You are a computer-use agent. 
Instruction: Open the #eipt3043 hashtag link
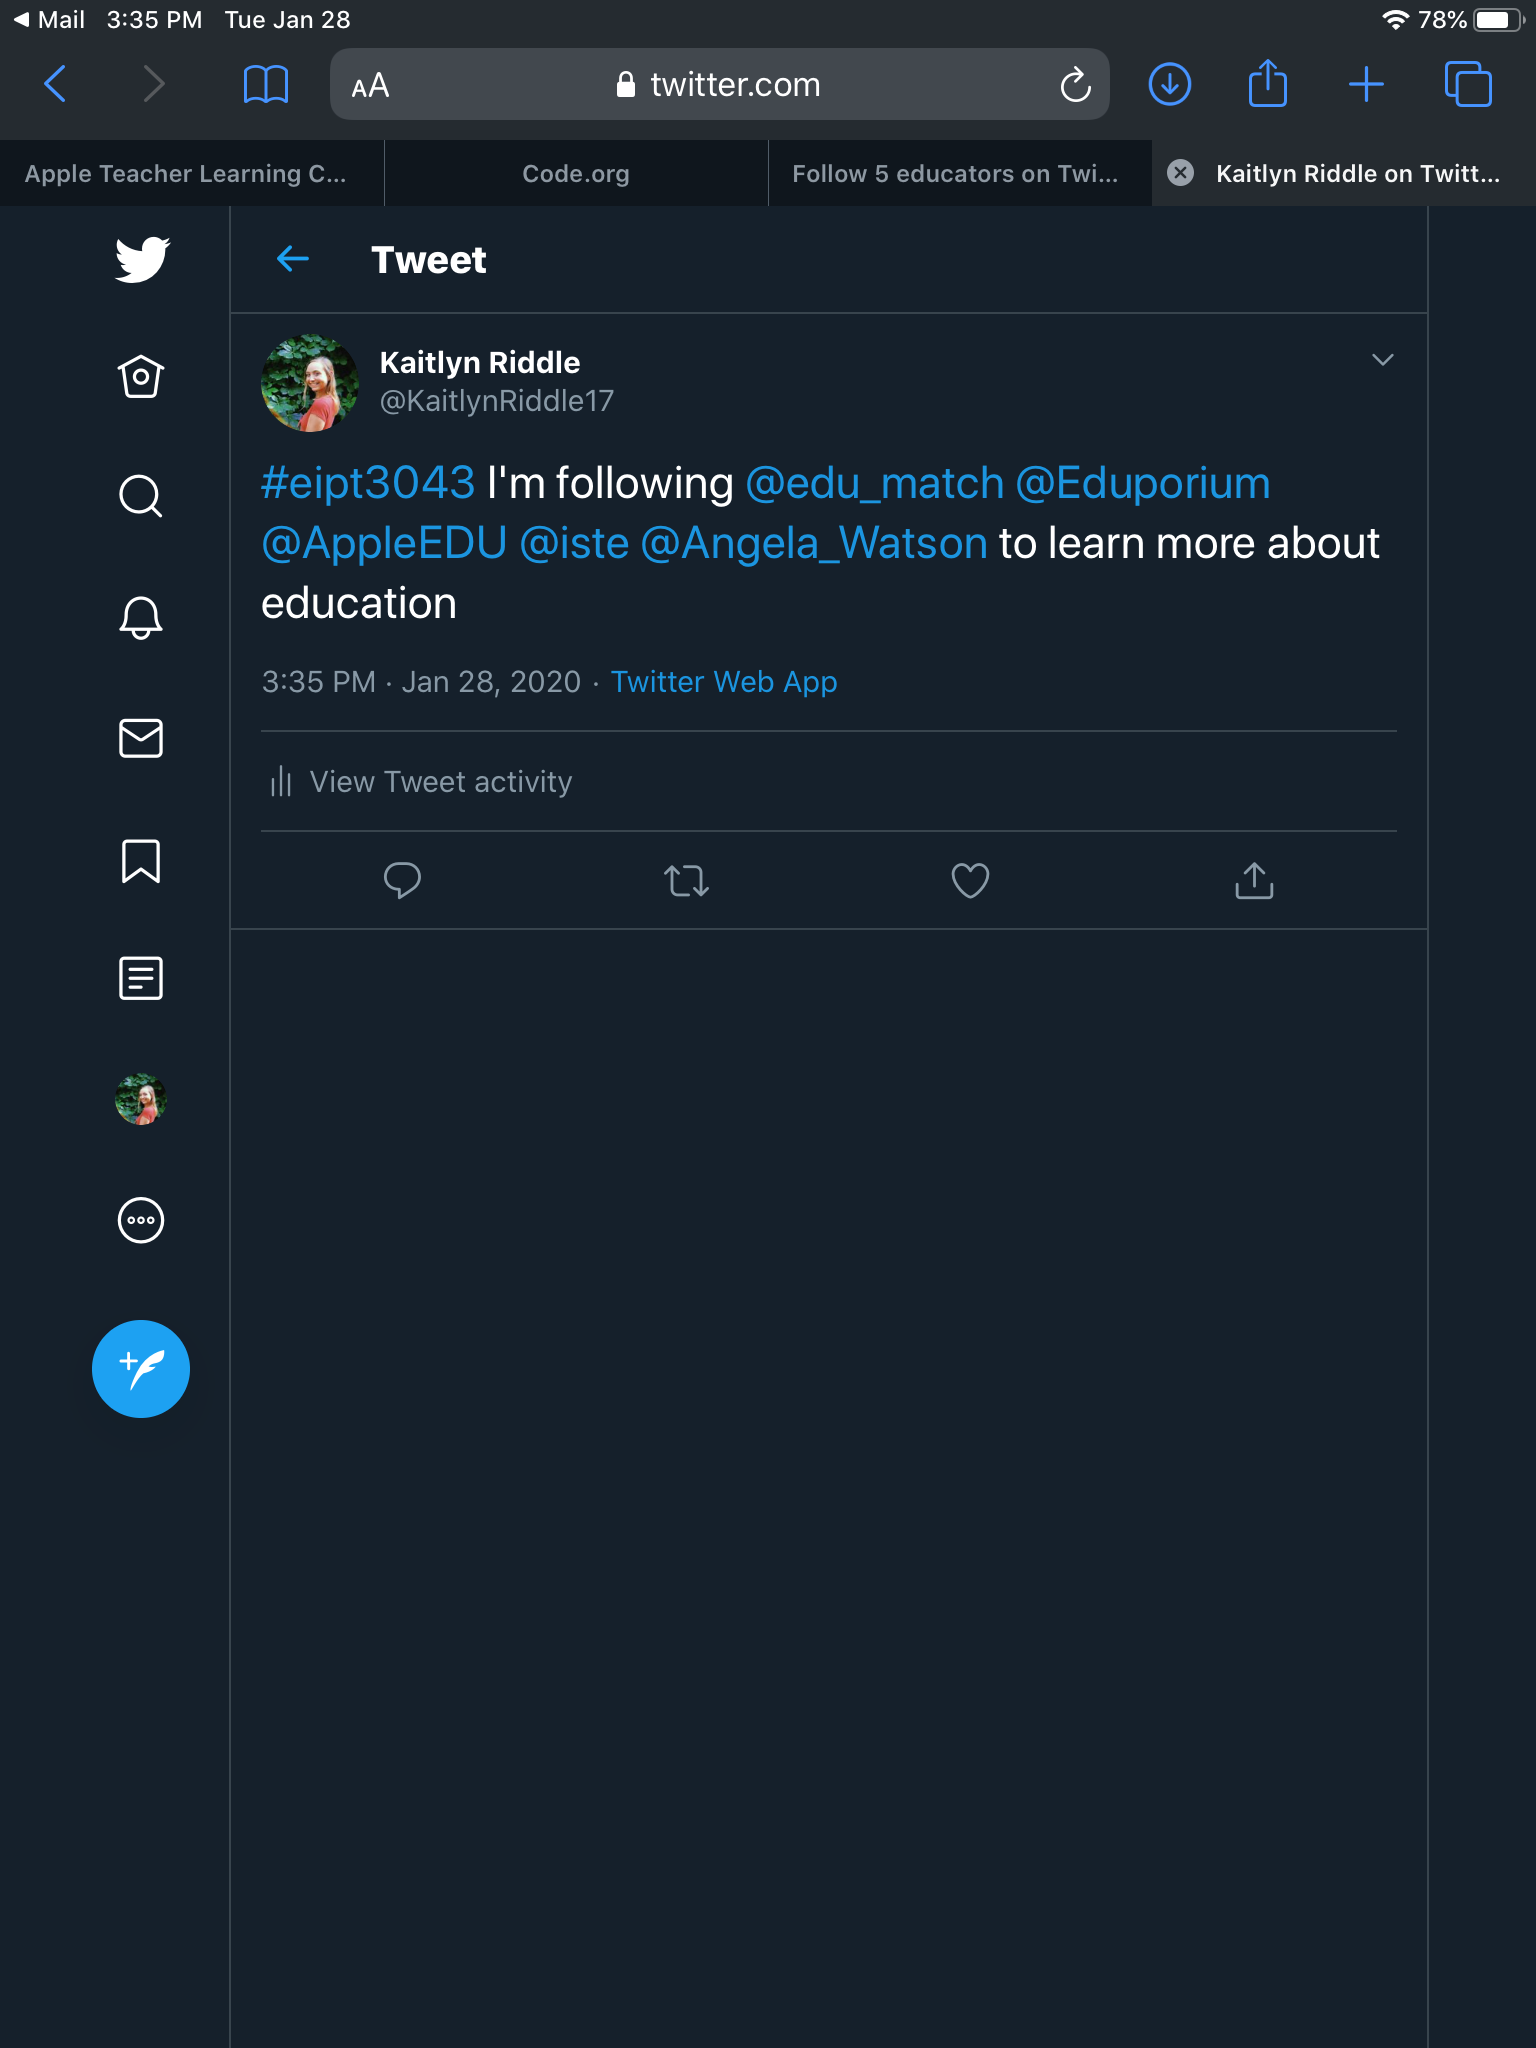point(368,483)
